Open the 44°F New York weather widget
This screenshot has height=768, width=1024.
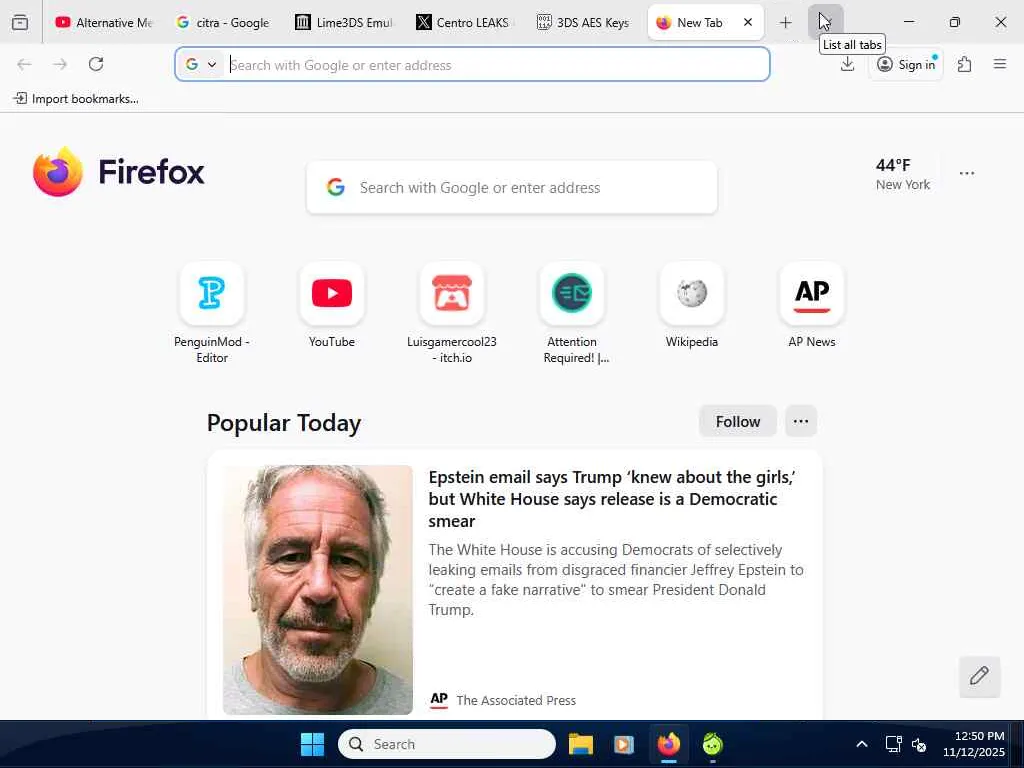coord(903,174)
